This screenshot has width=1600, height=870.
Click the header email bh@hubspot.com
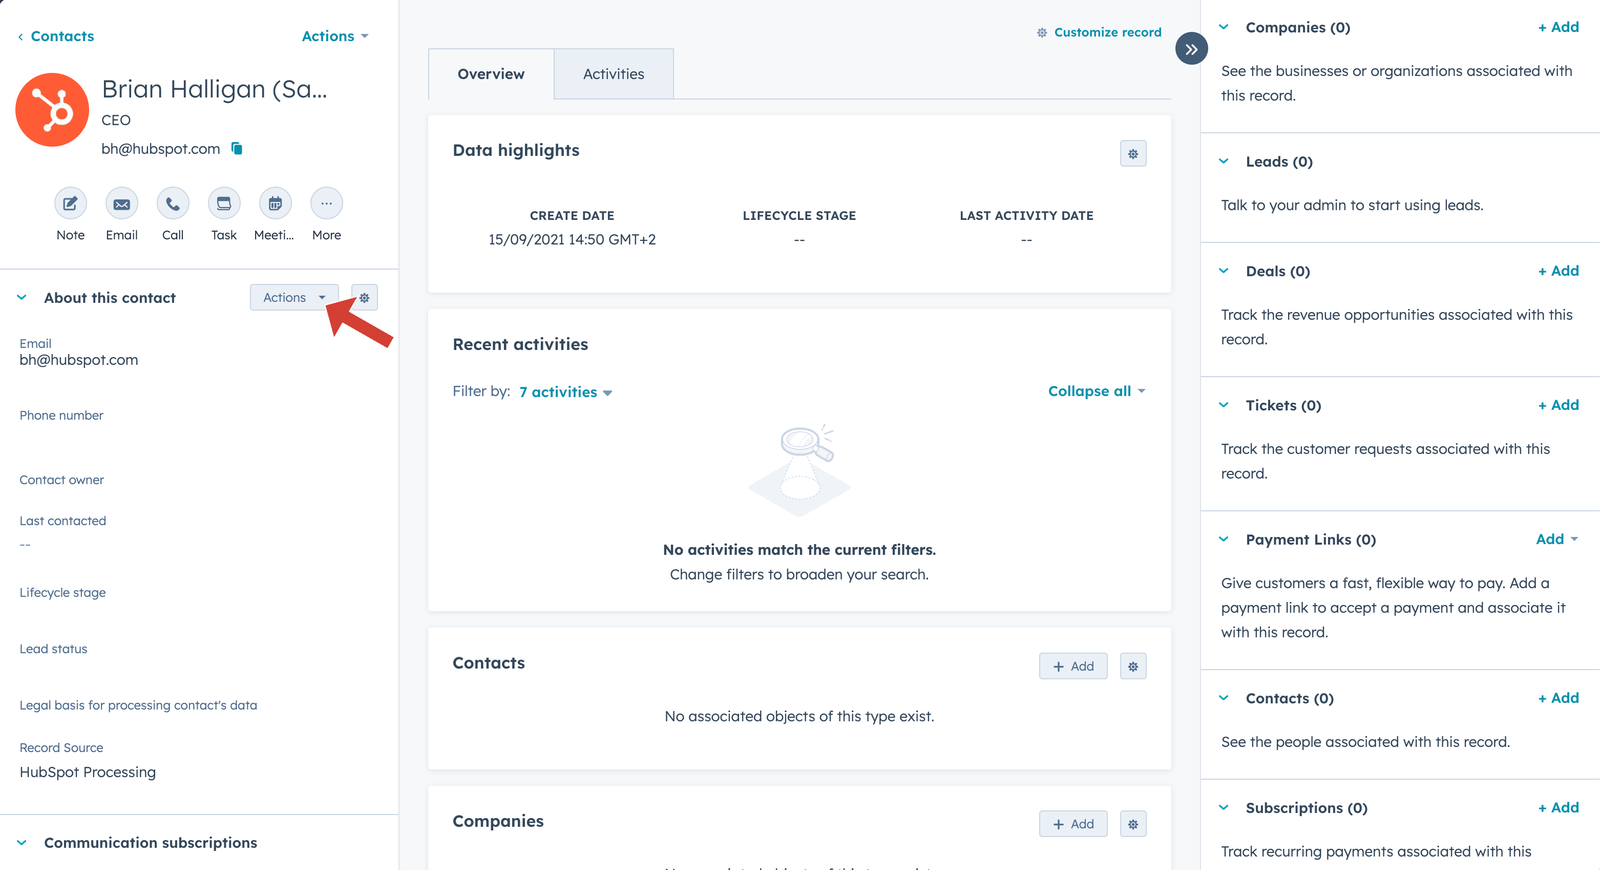point(161,149)
